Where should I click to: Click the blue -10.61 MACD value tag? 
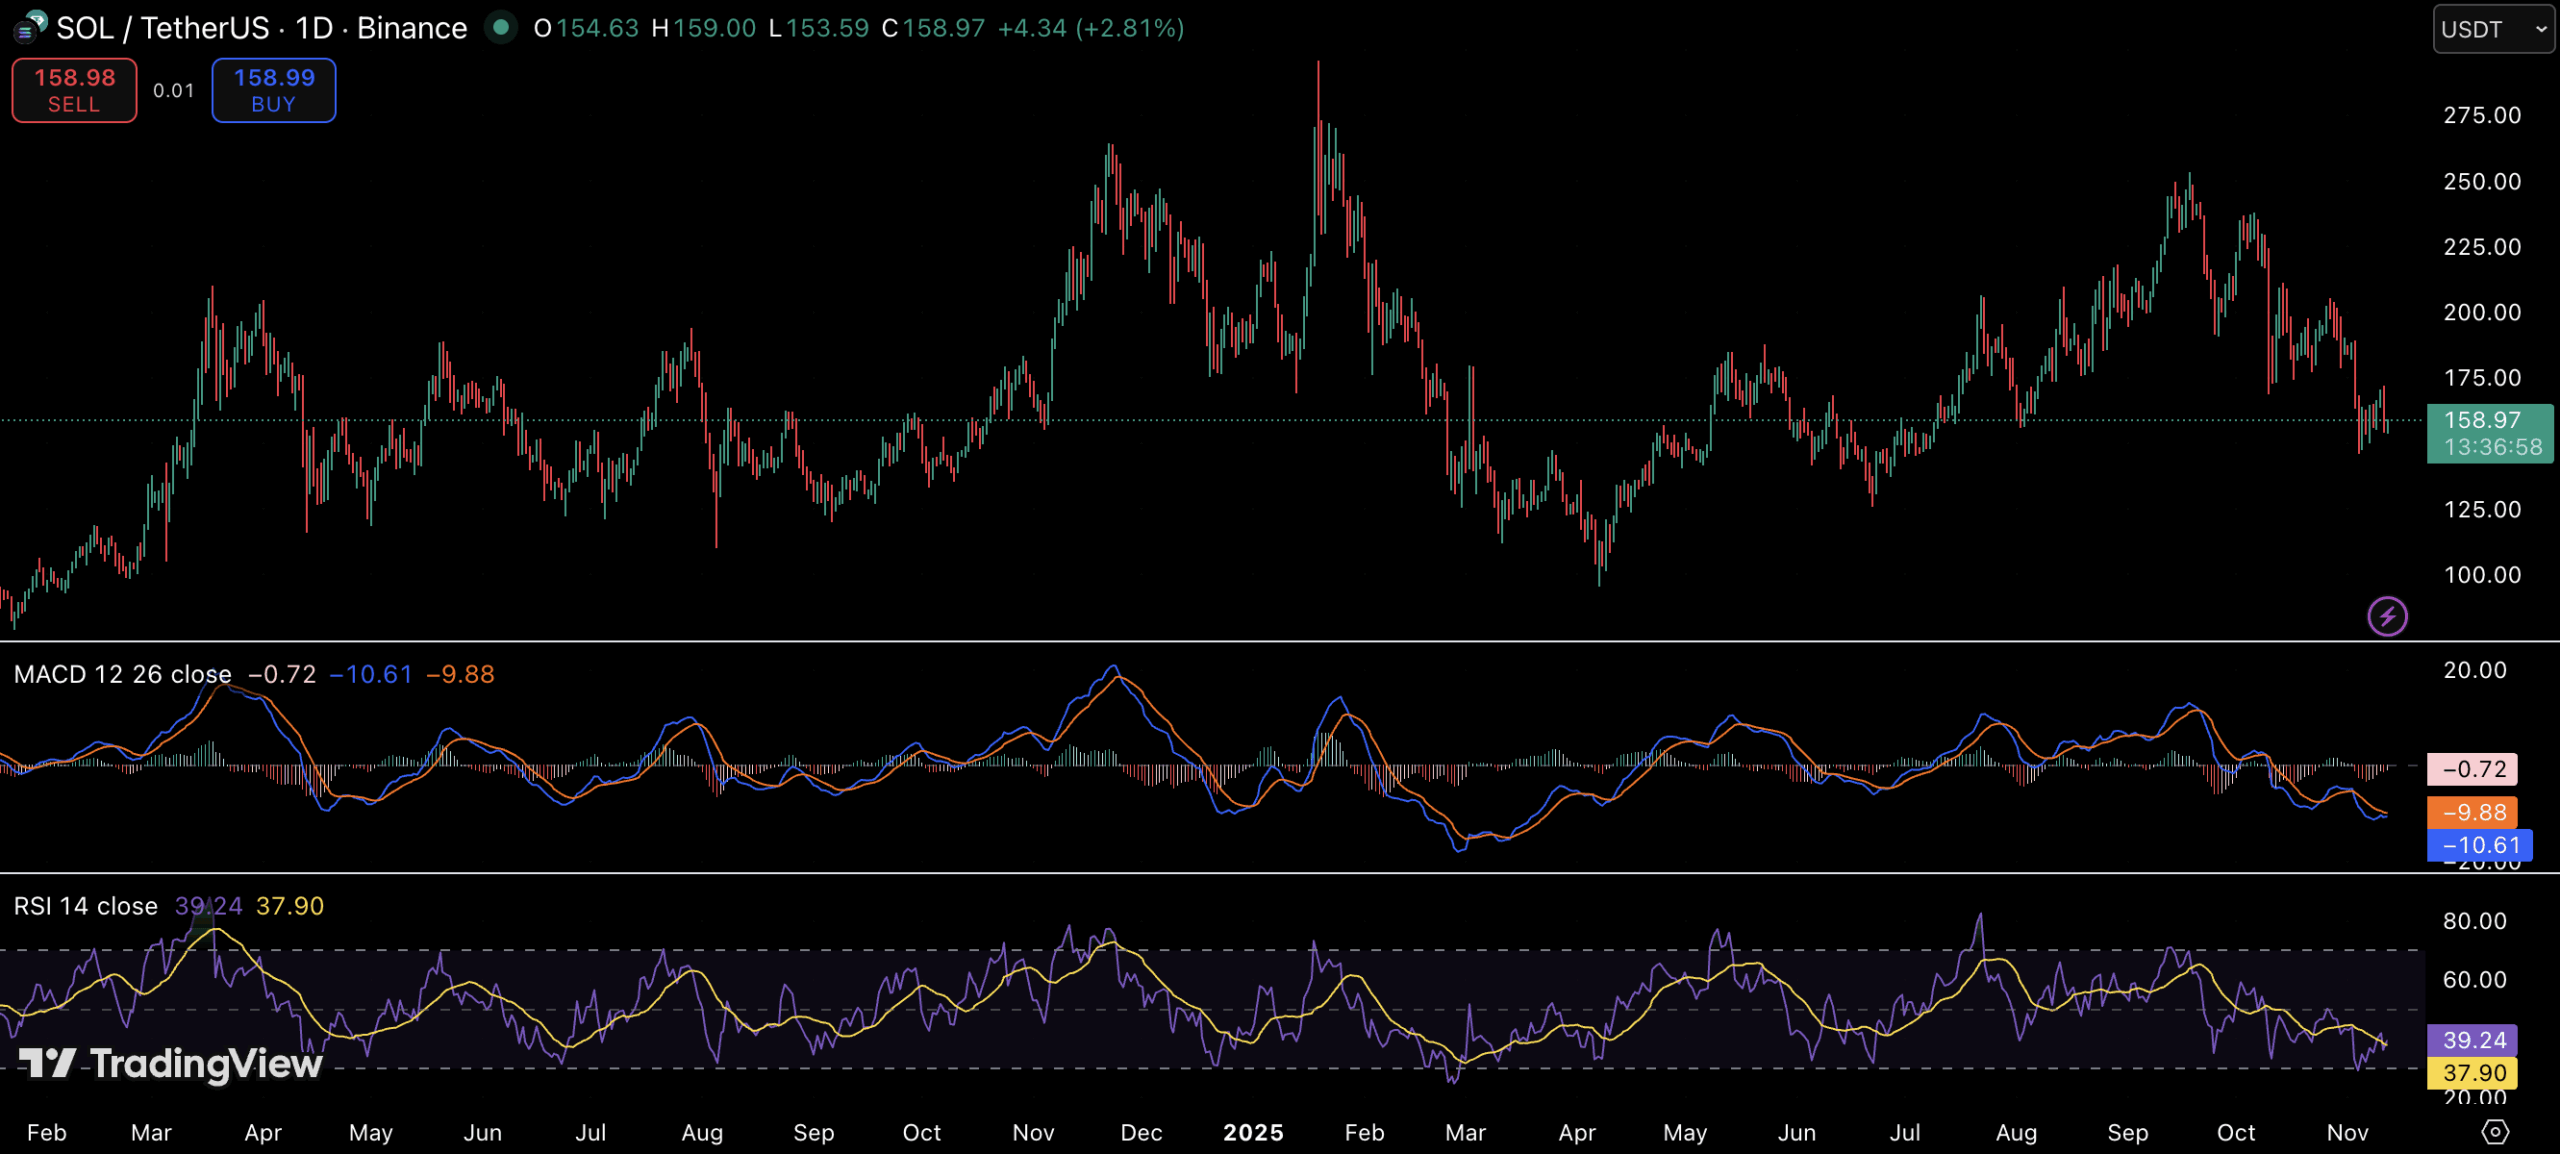tap(2479, 845)
